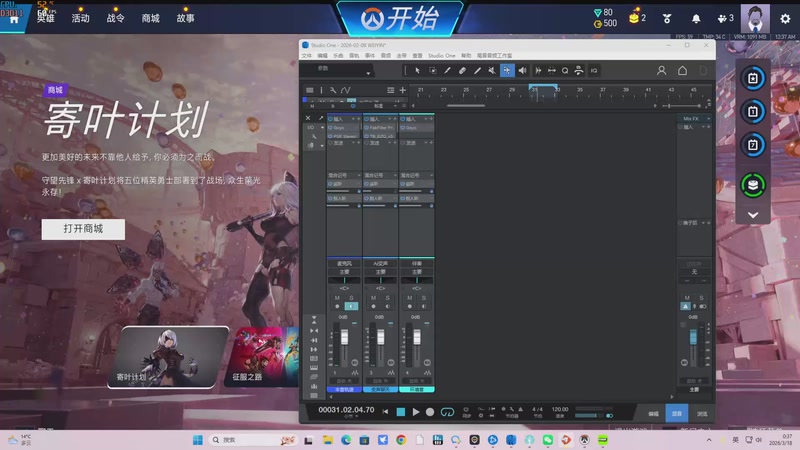Click the IQ input quantize icon
800x450 pixels.
594,71
